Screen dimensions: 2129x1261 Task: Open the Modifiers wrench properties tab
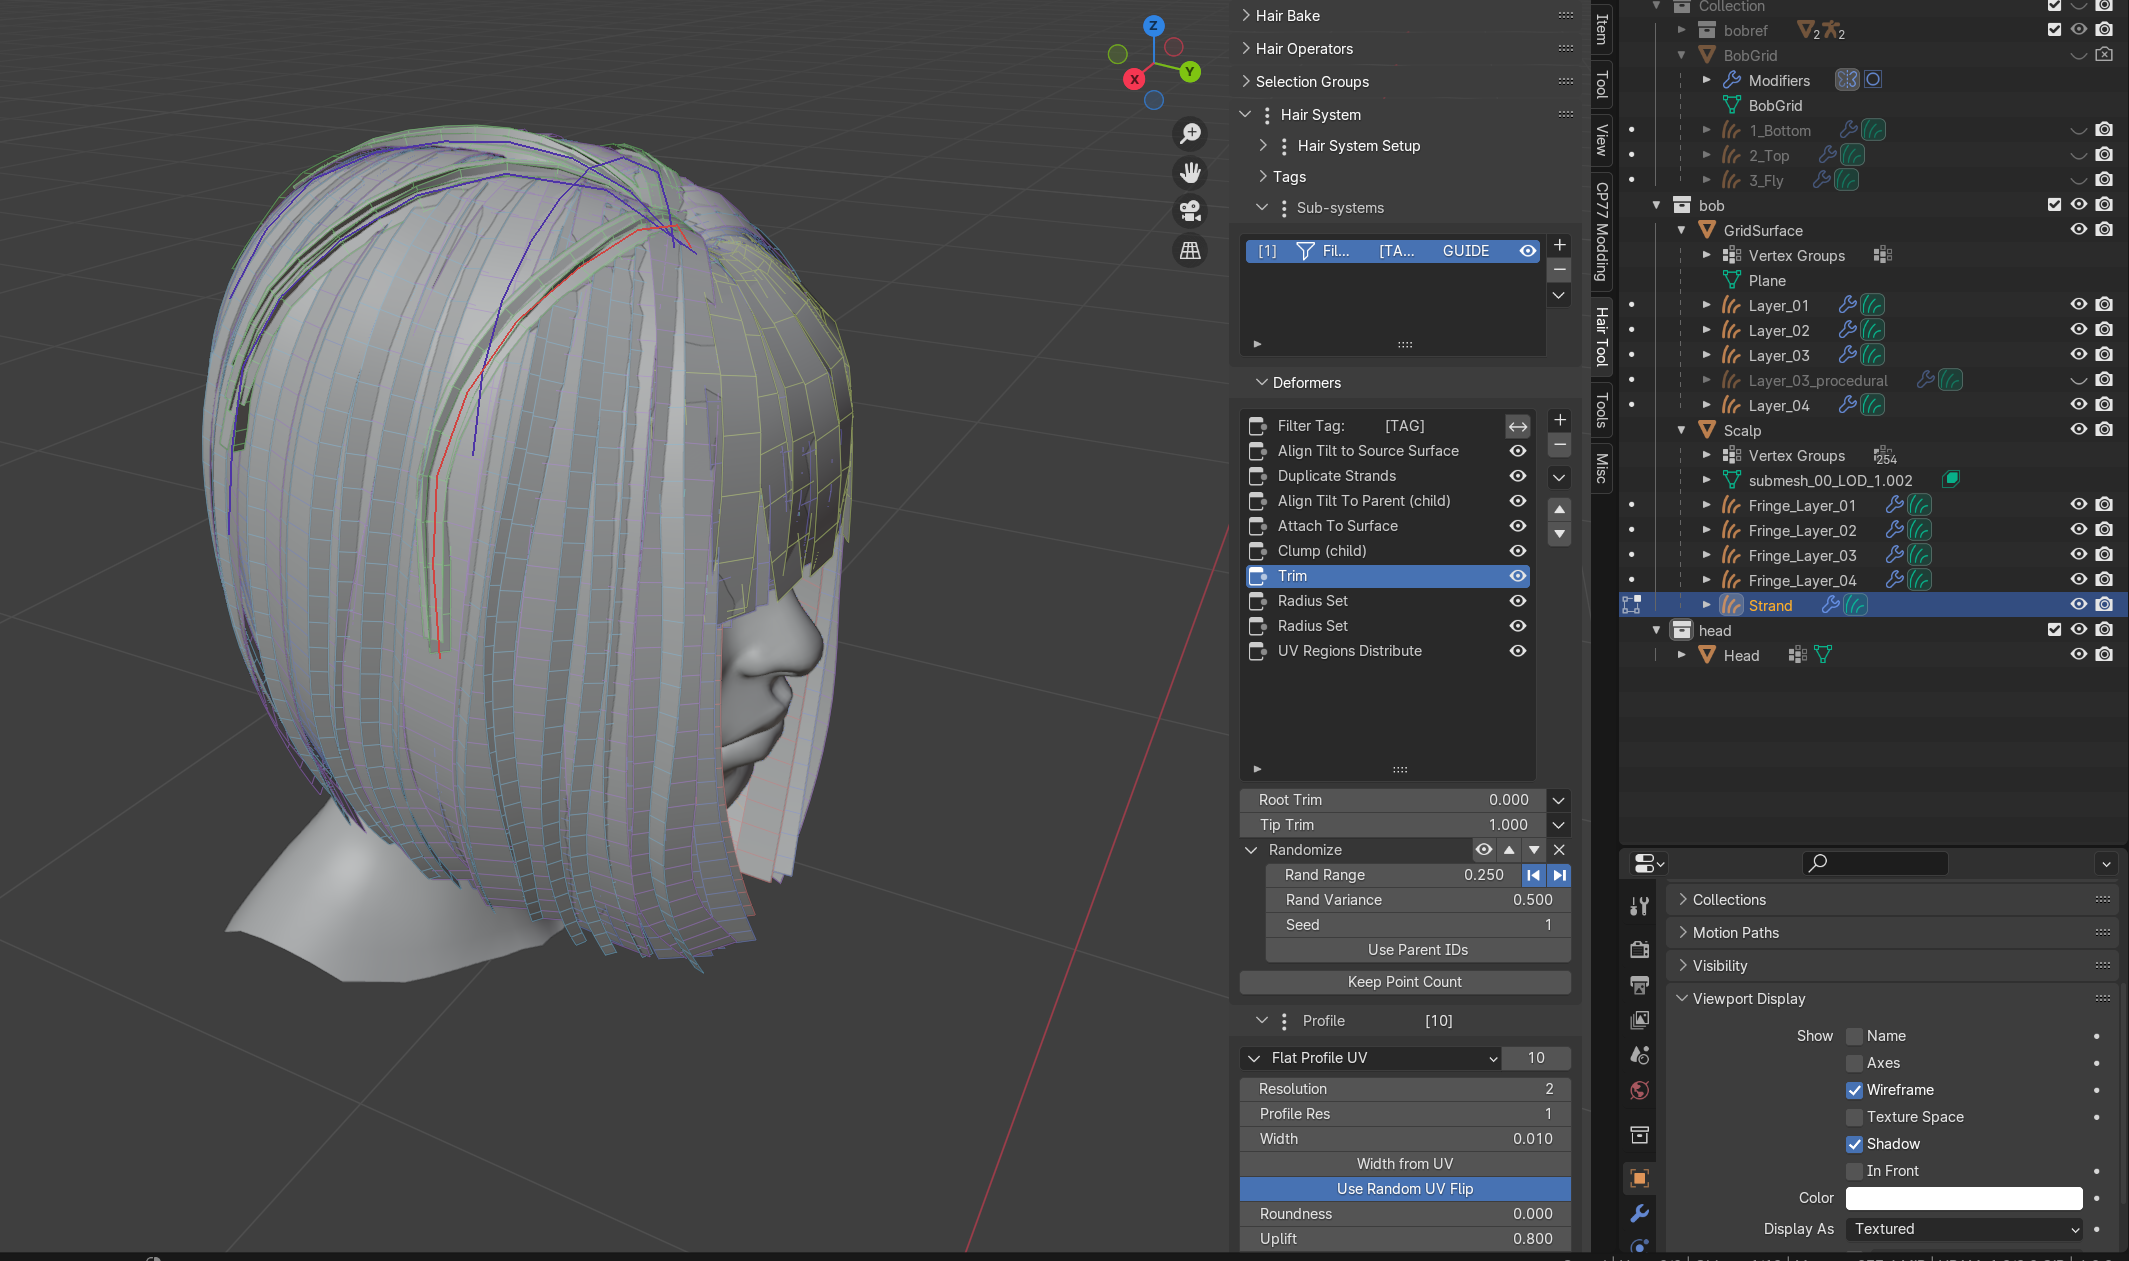[x=1639, y=1213]
